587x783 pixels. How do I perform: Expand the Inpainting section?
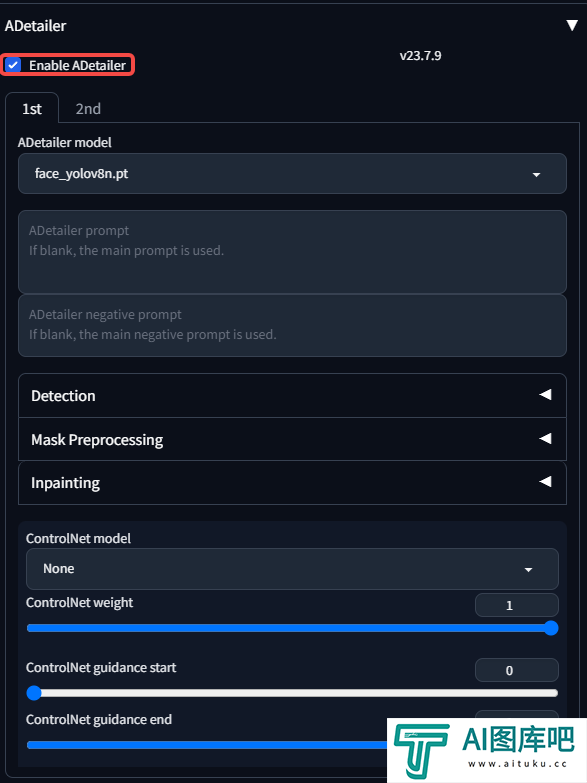tap(292, 483)
